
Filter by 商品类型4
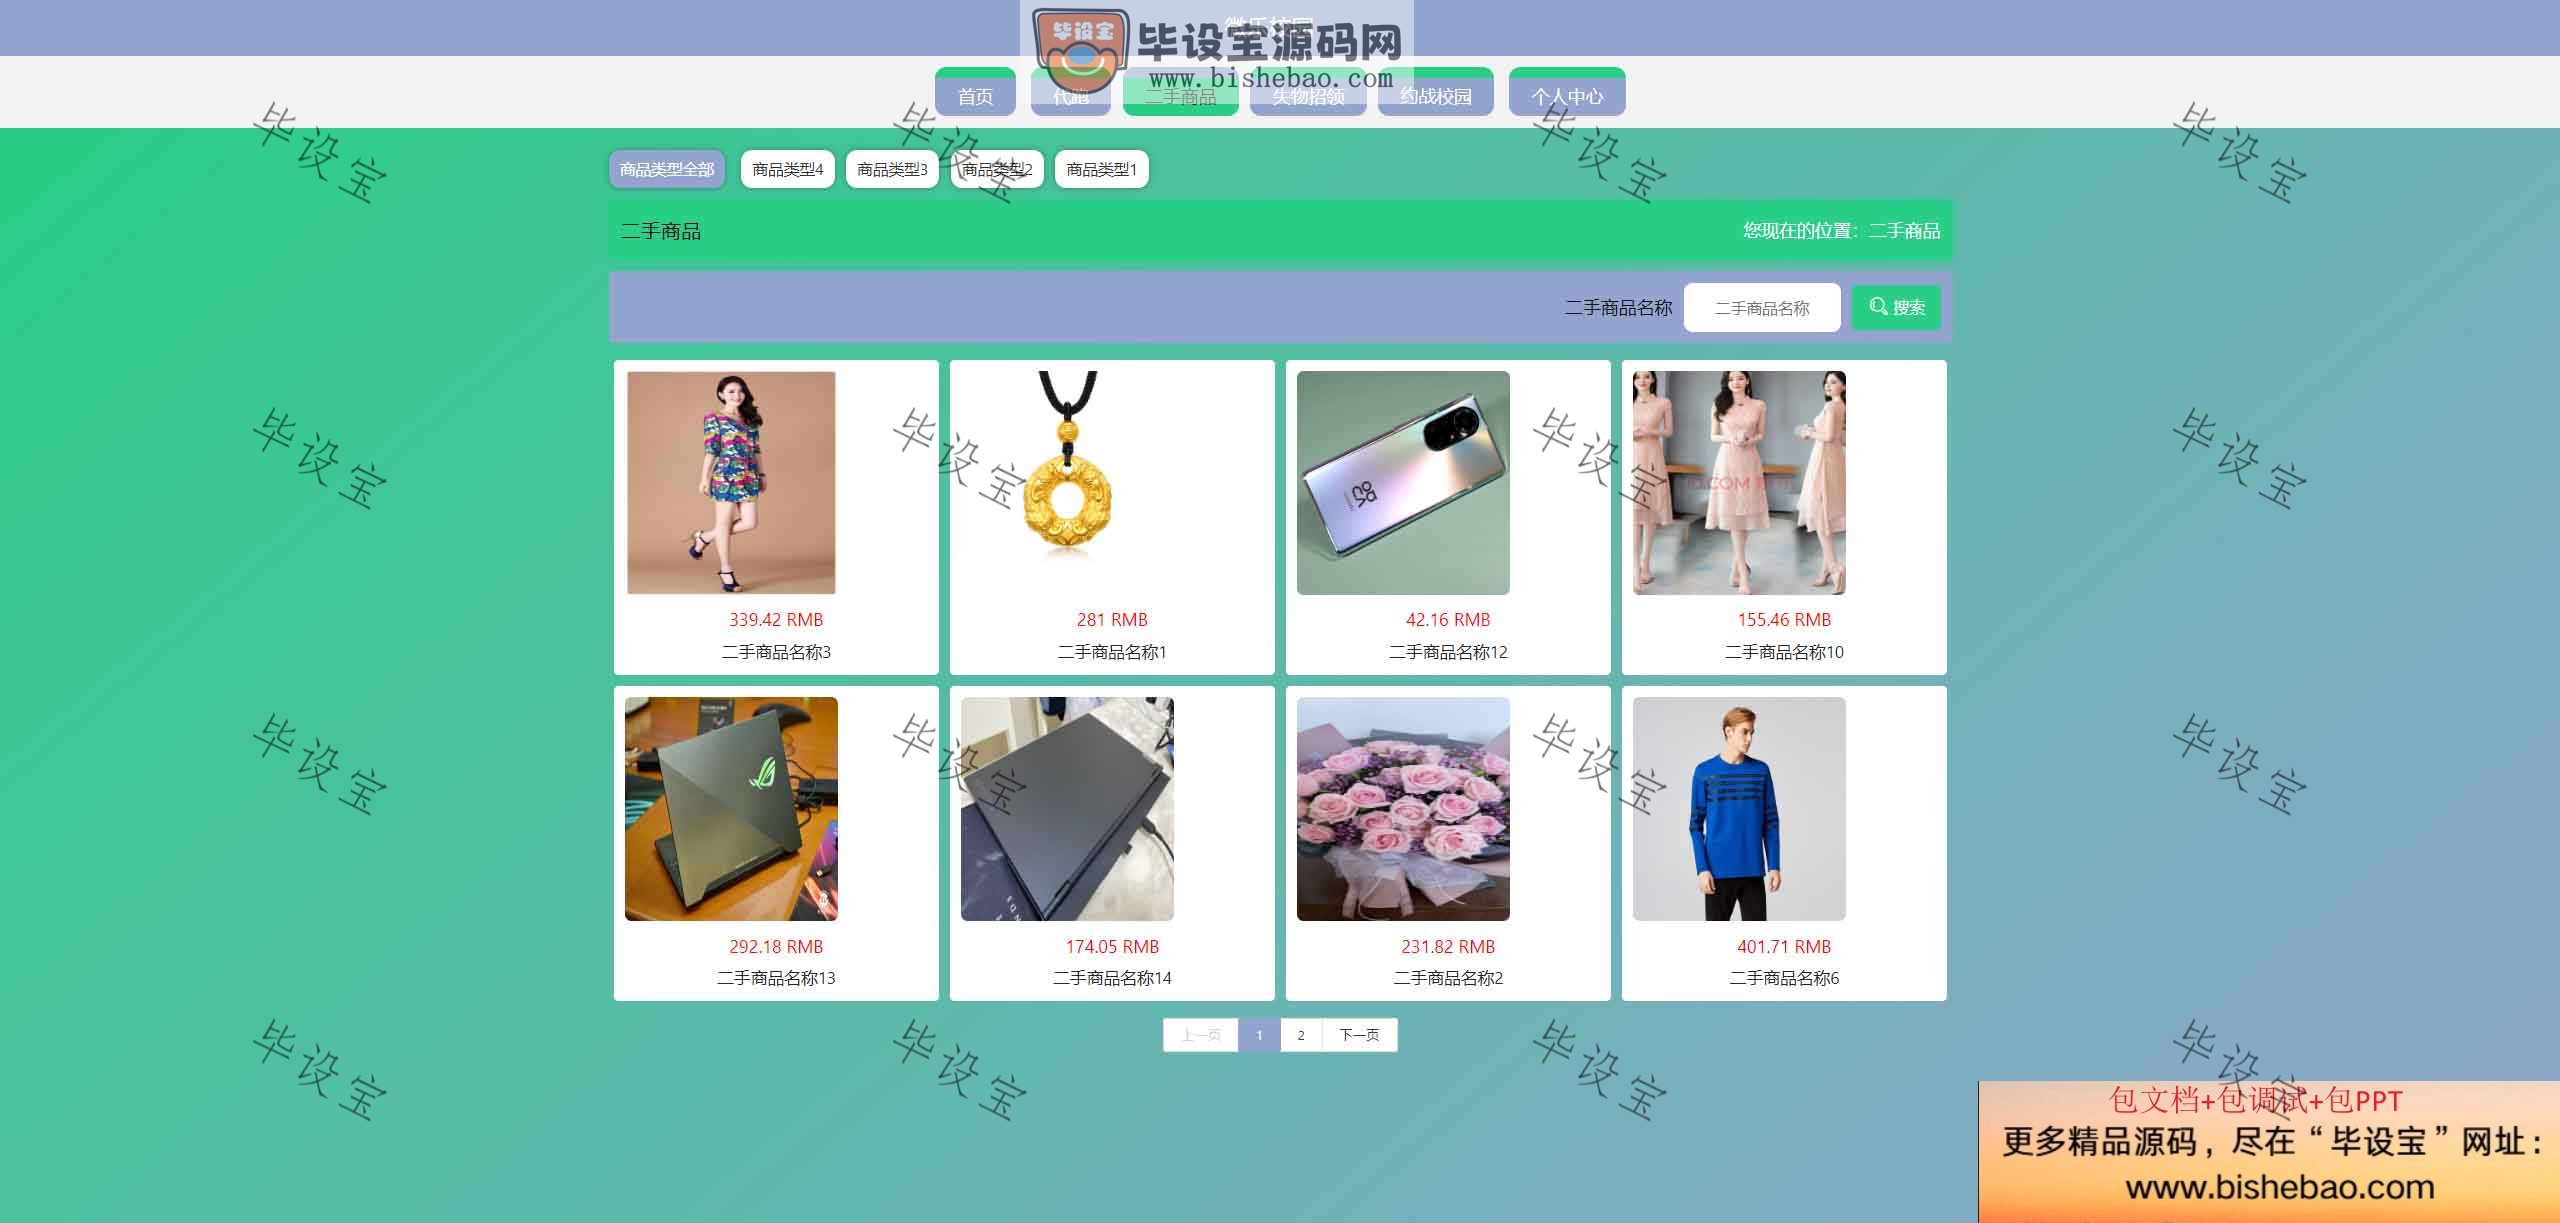point(788,169)
